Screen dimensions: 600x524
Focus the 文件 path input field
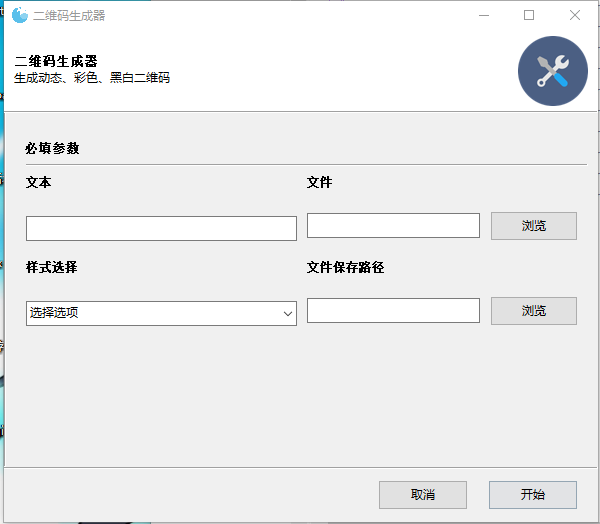pos(393,225)
